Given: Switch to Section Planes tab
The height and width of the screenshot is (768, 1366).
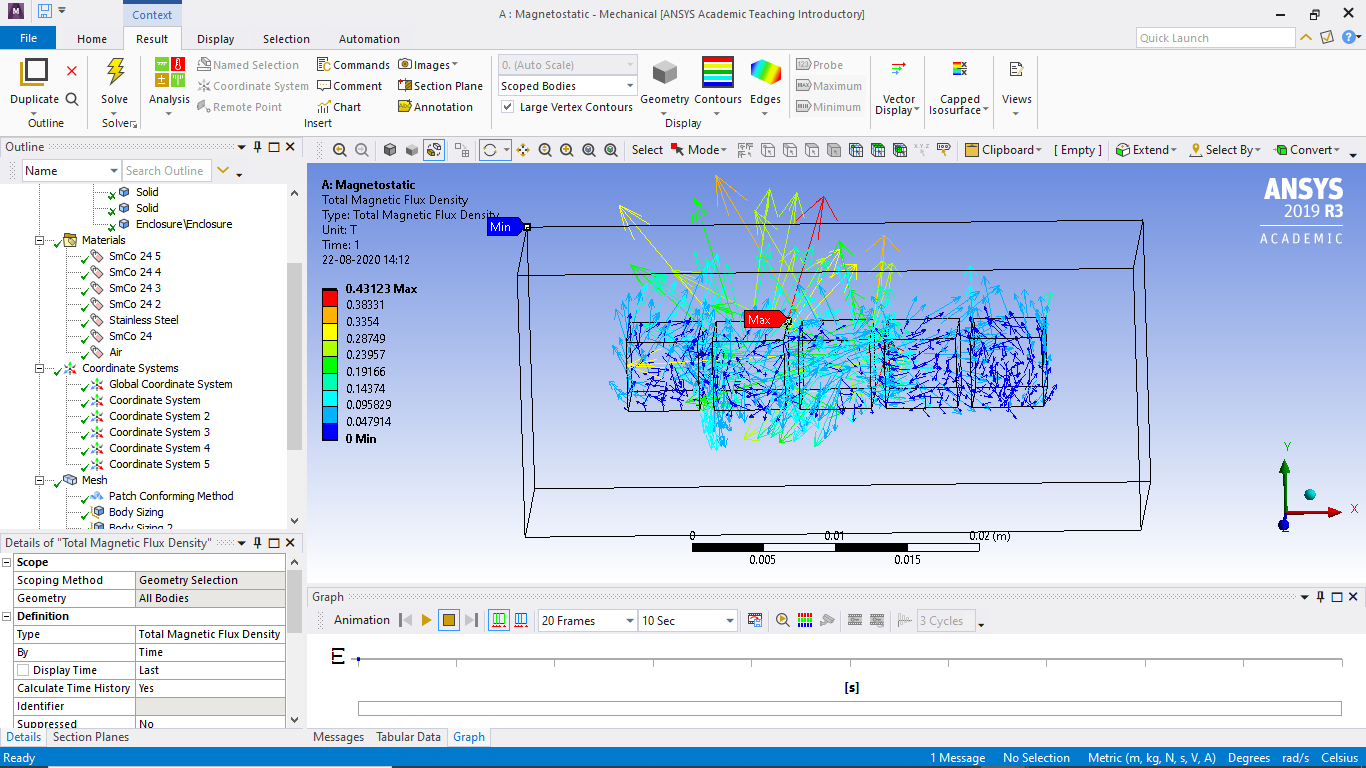Looking at the screenshot, I should click(x=91, y=737).
